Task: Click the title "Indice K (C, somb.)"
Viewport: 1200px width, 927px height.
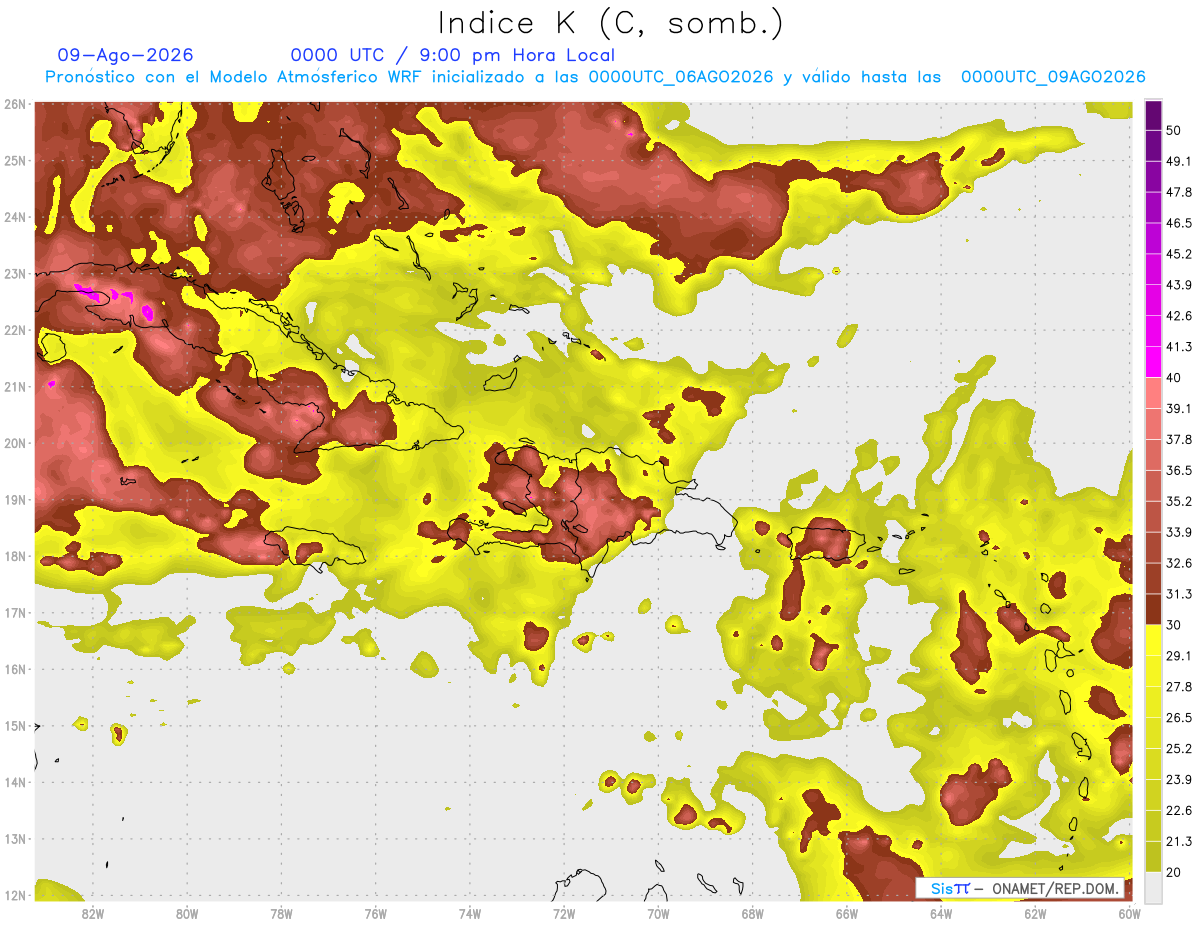Action: [611, 23]
